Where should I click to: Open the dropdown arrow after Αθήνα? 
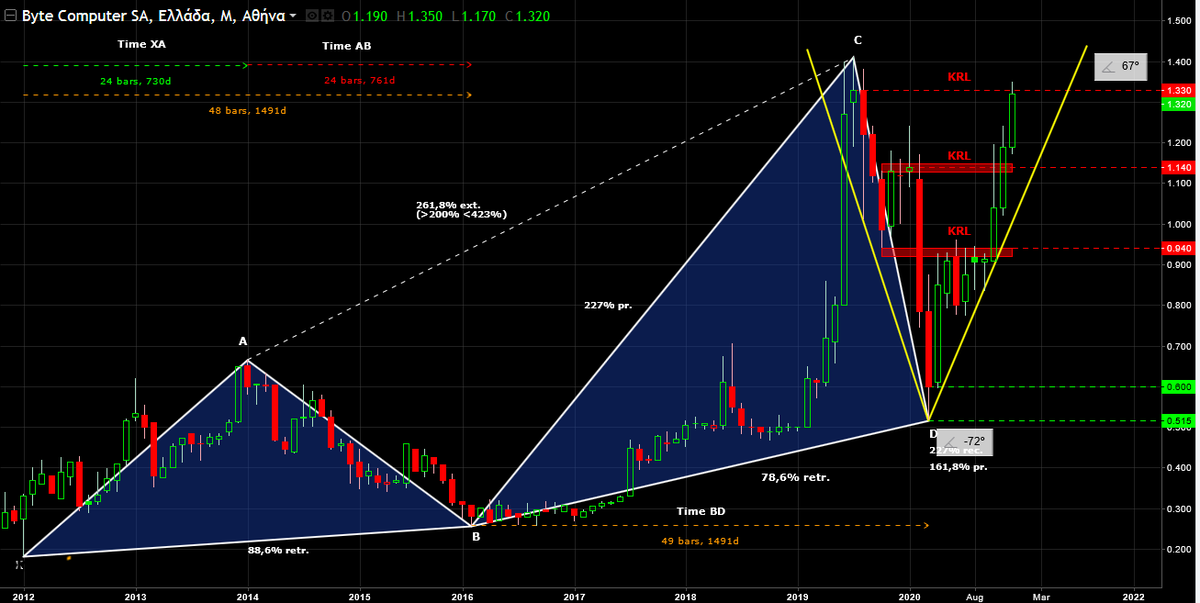(x=292, y=17)
